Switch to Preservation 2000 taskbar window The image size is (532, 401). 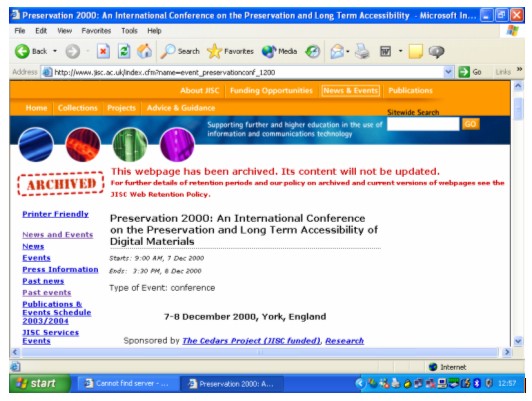click(x=232, y=384)
